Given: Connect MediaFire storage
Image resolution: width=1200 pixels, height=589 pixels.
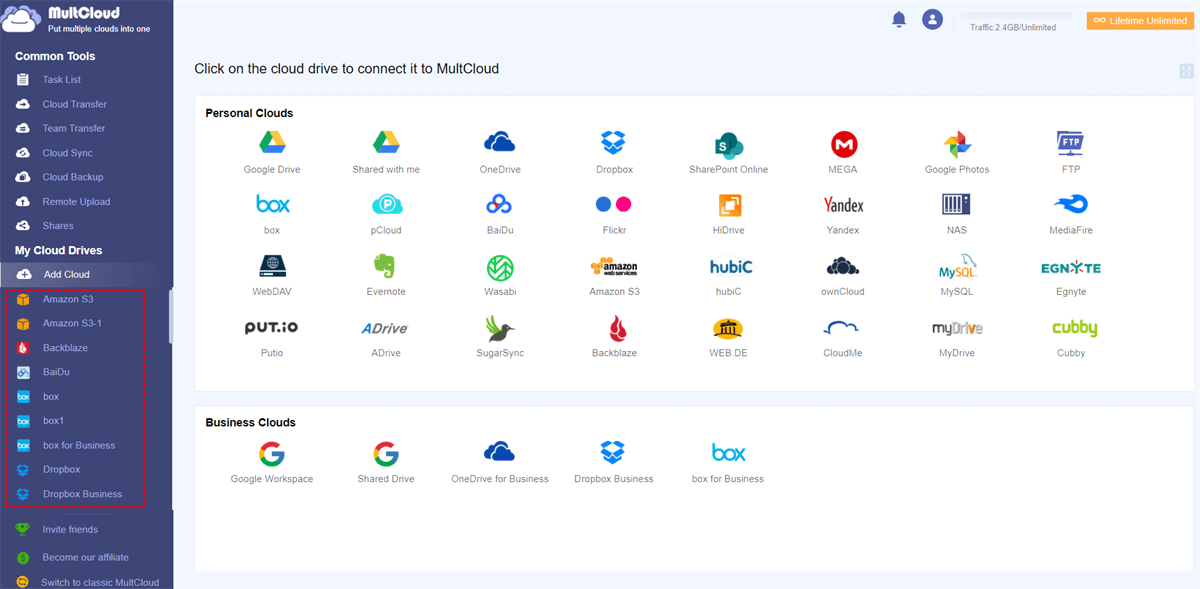Looking at the screenshot, I should click(1071, 214).
